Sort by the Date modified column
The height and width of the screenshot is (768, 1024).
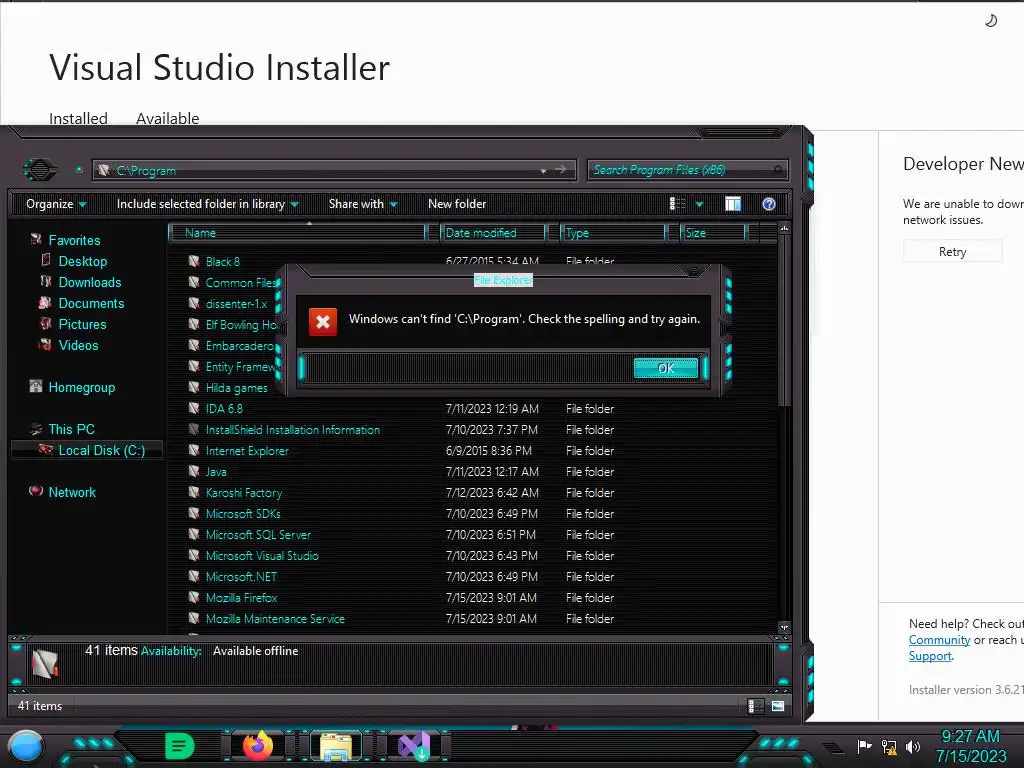(494, 232)
